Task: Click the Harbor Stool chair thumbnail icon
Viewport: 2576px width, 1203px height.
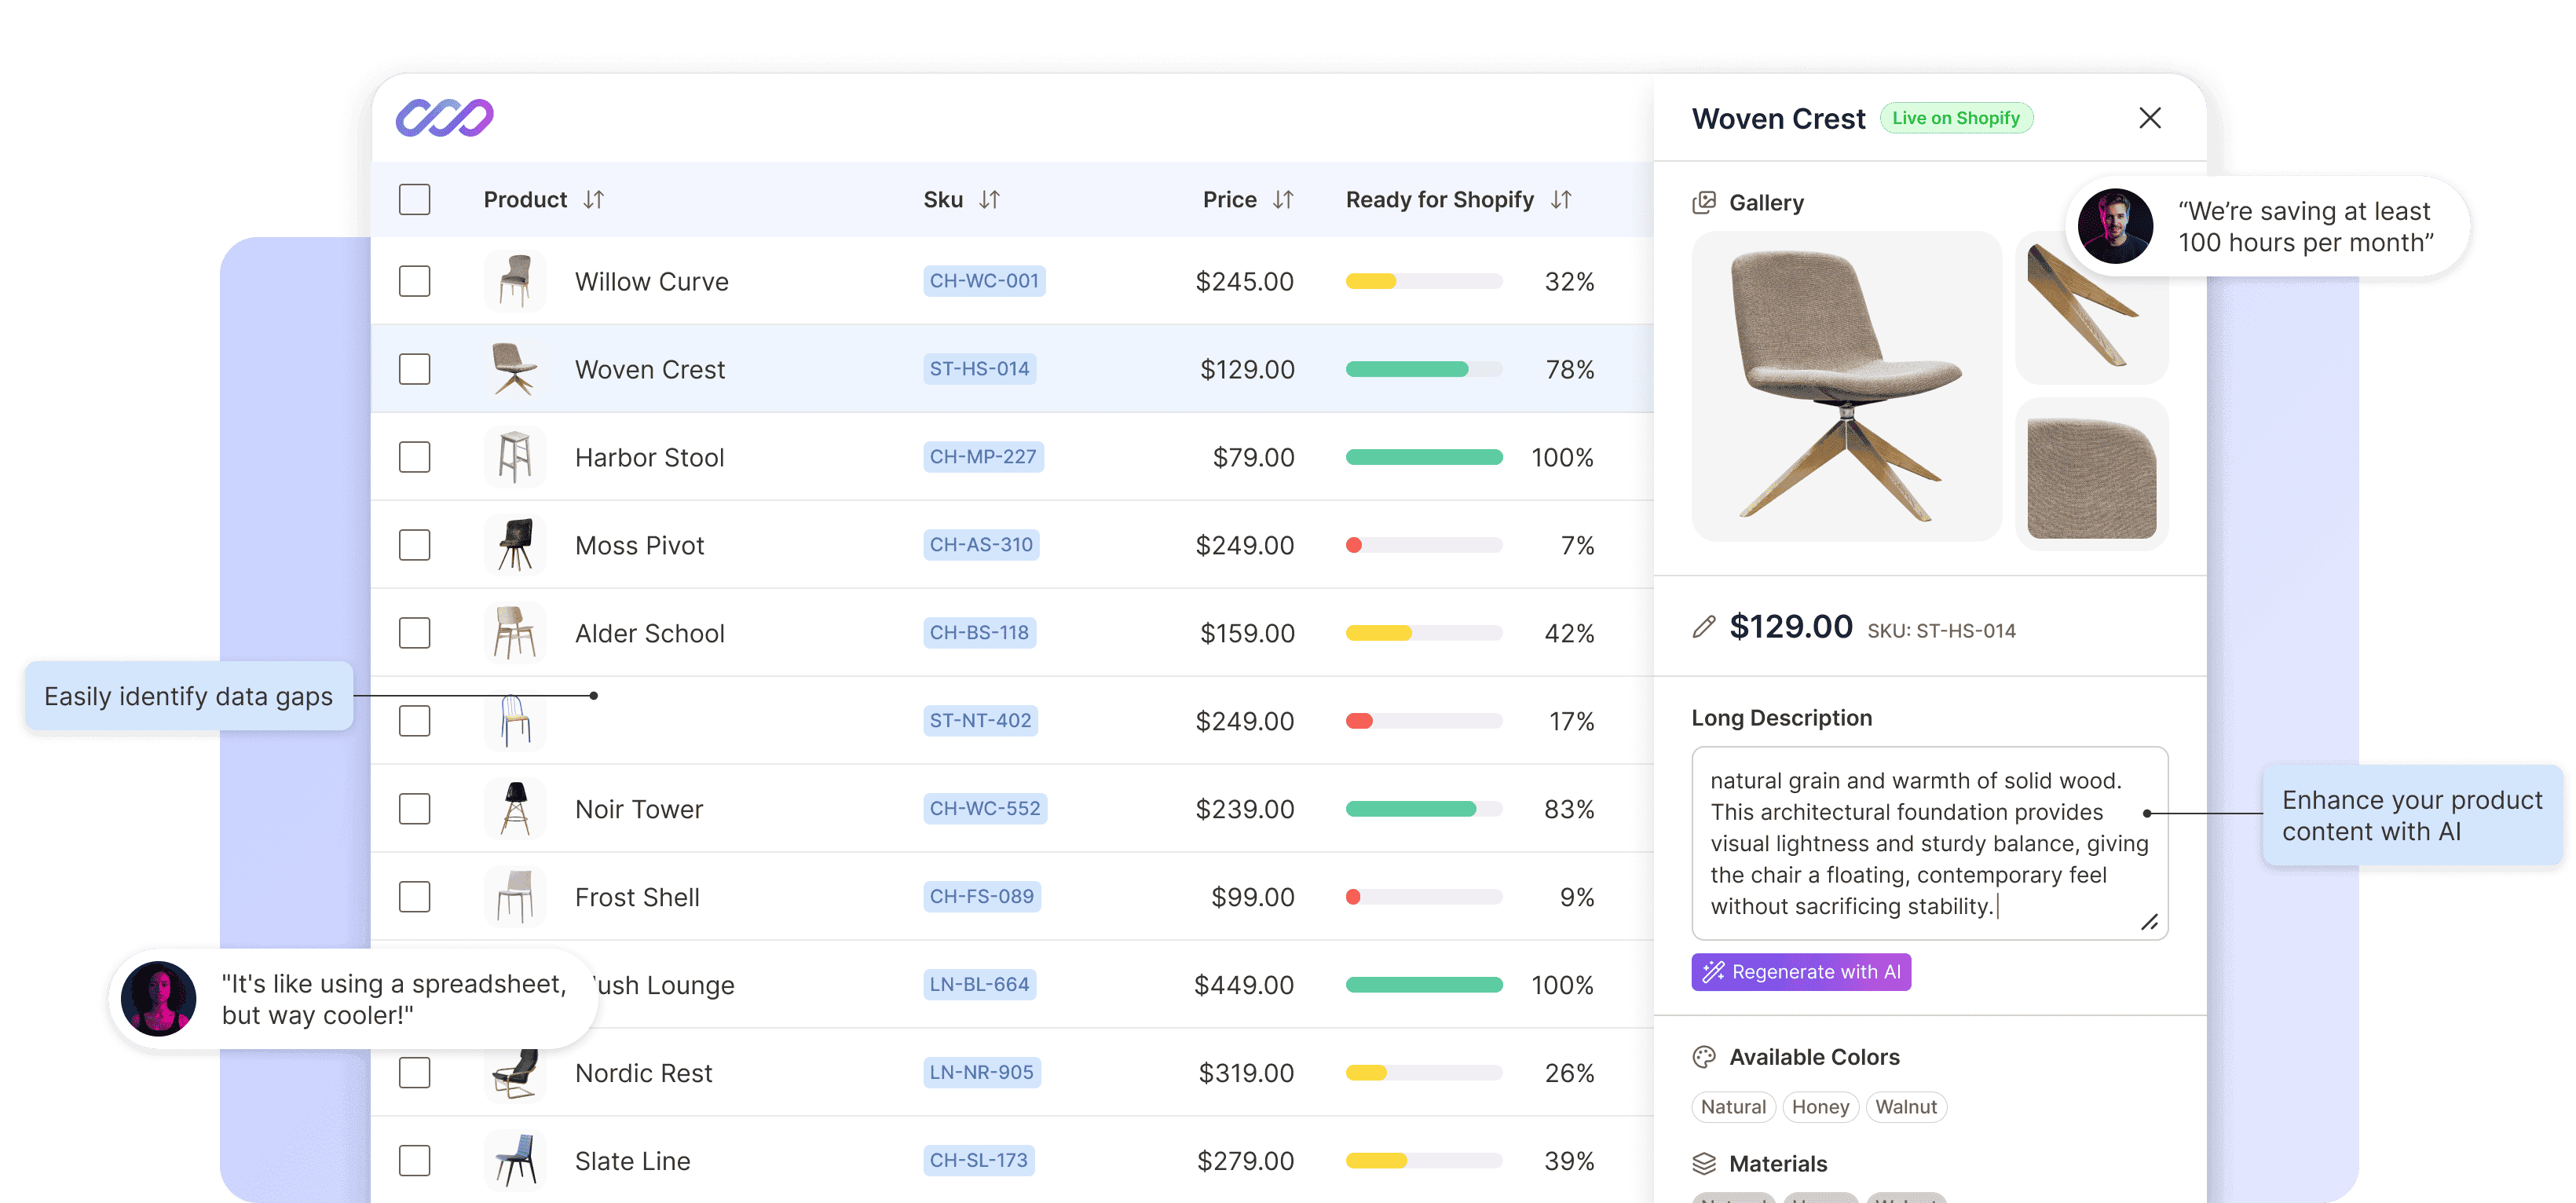Action: pyautogui.click(x=515, y=457)
